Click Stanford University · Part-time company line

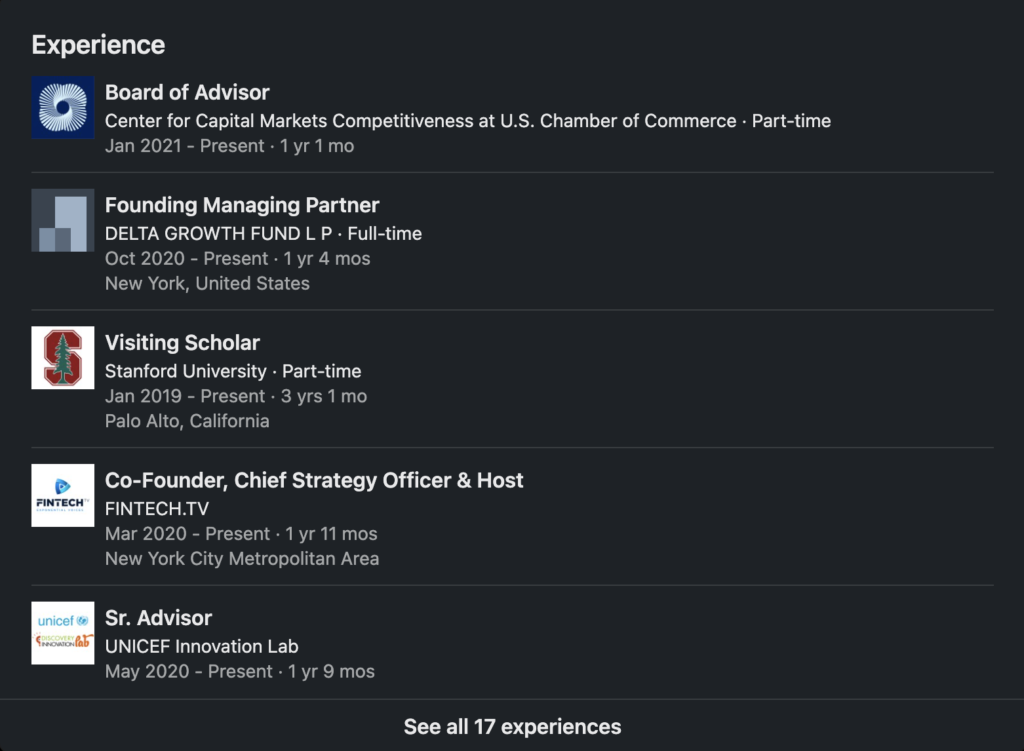tap(233, 371)
